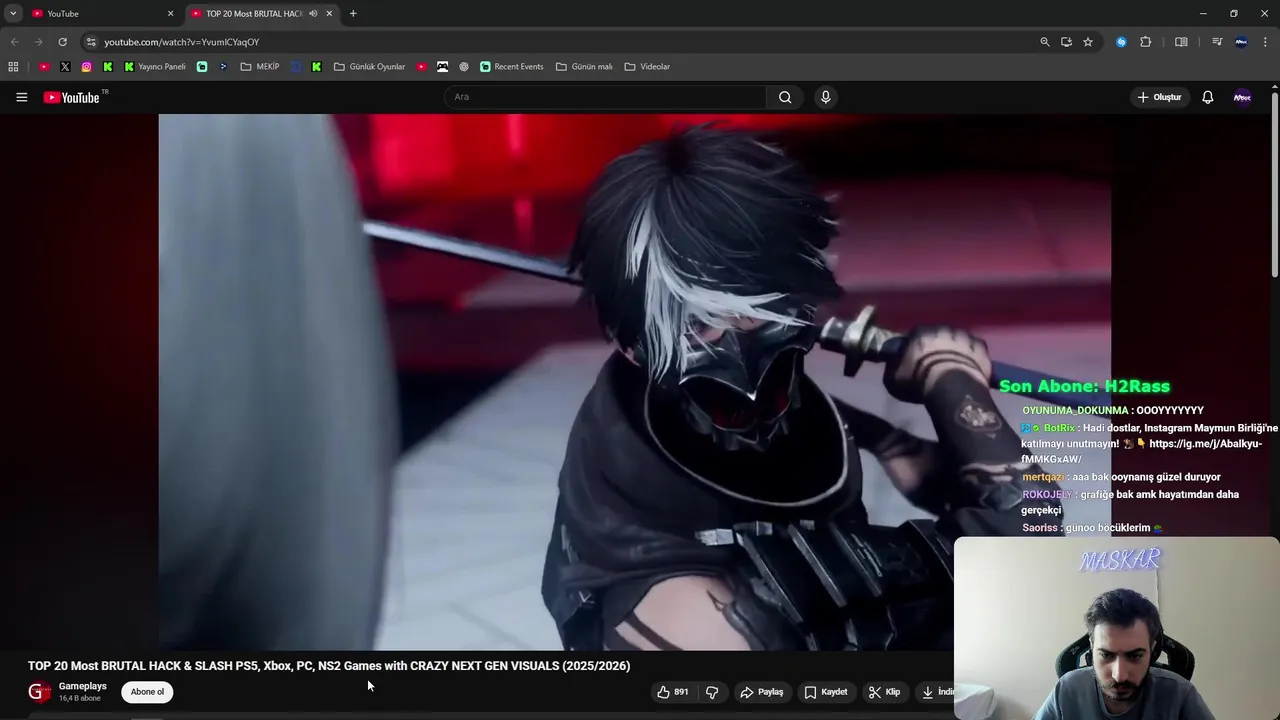The width and height of the screenshot is (1280, 720).
Task: Expand the Günün malı bookmarks folder
Action: (x=584, y=67)
